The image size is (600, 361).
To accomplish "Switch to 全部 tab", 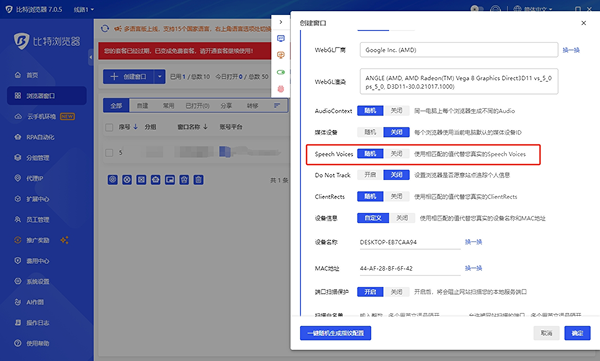I will [x=116, y=106].
